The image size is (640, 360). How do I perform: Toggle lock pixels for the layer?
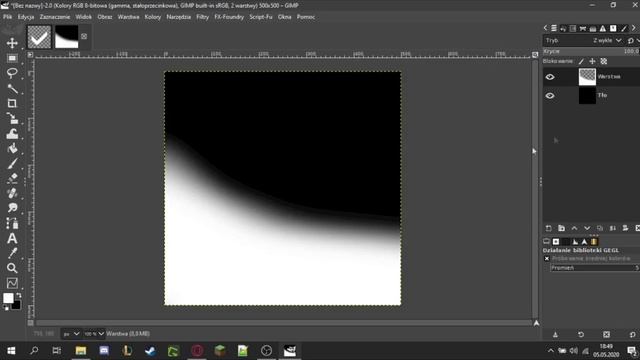coord(581,61)
